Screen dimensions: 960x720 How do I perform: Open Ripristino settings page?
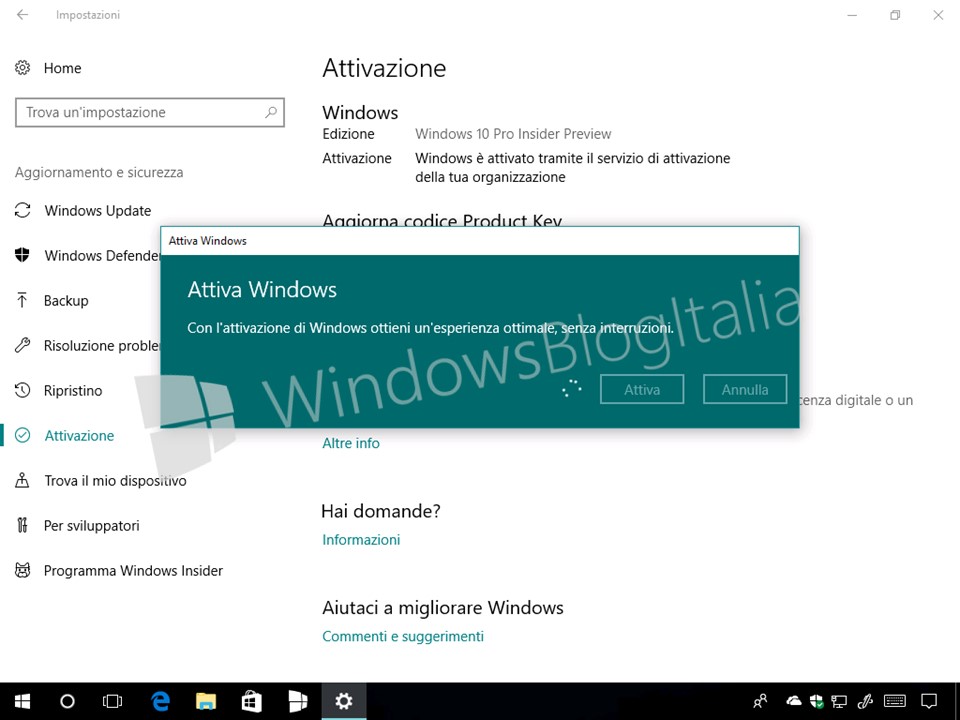click(x=73, y=391)
